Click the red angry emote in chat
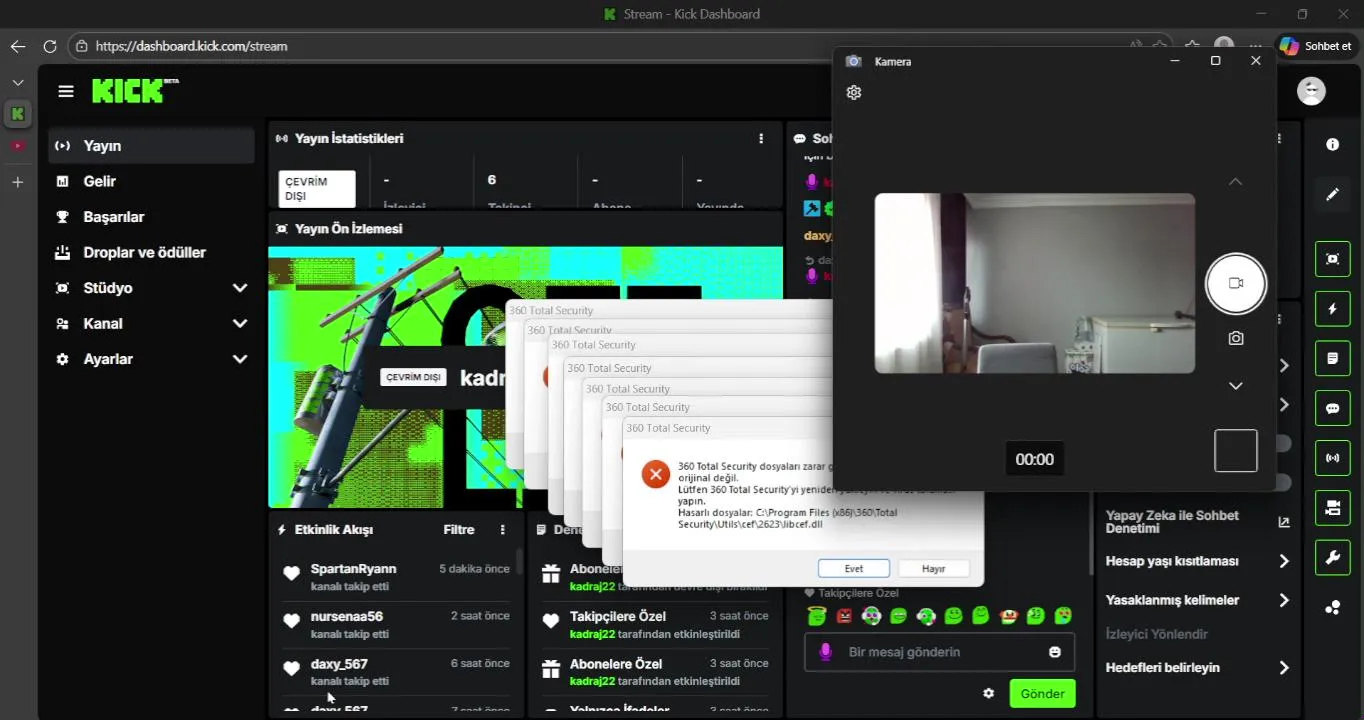The height and width of the screenshot is (720, 1364). 844,616
